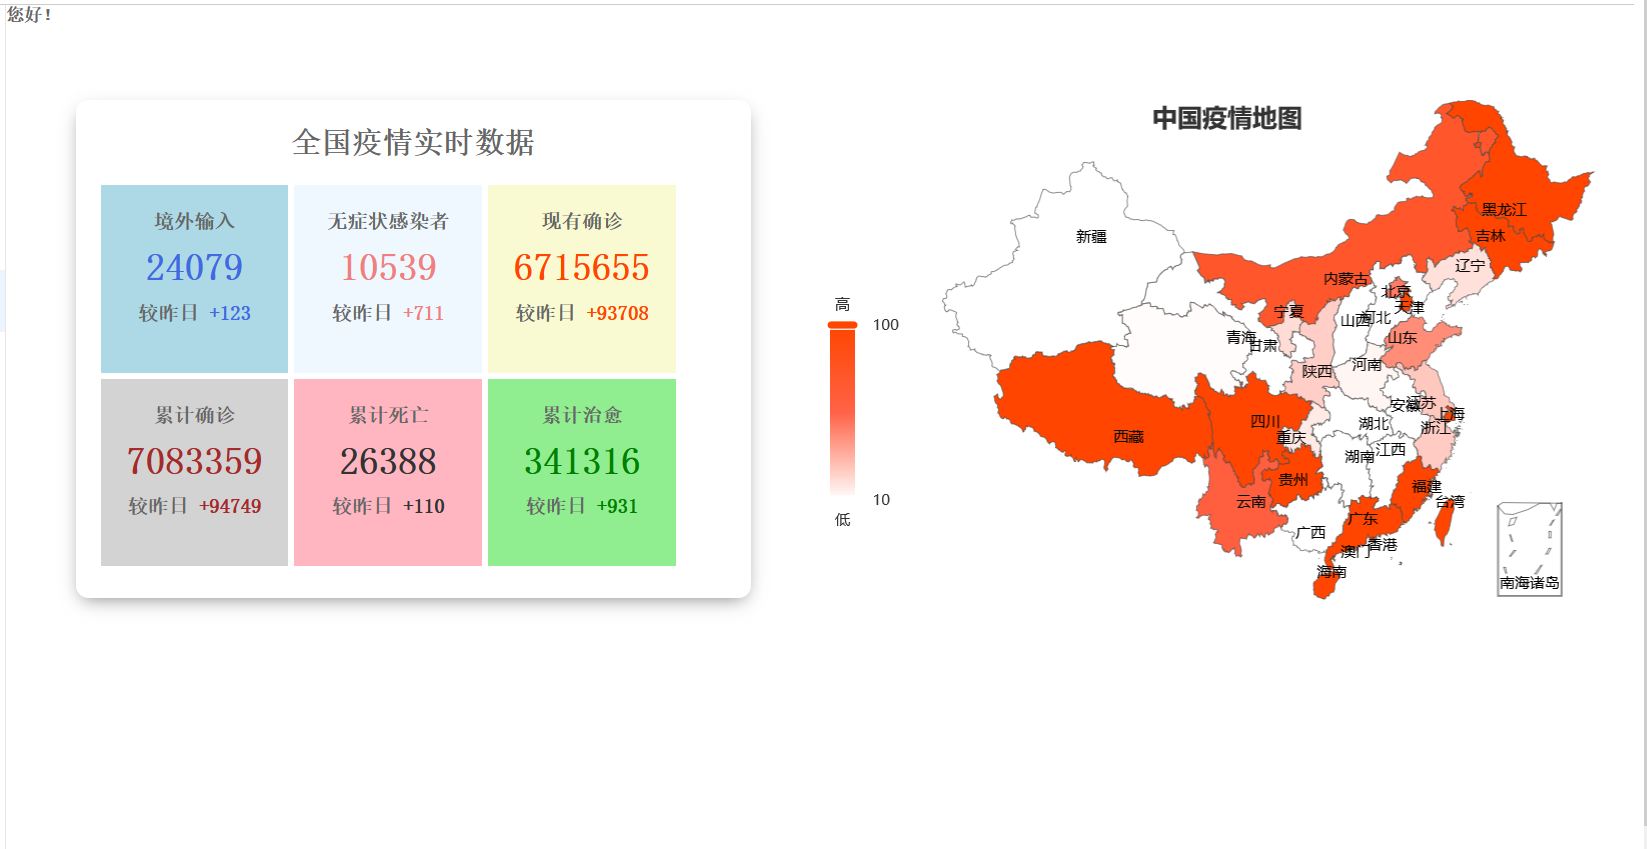This screenshot has width=1647, height=849.
Task: Select 河南 province on the map
Action: point(1366,377)
